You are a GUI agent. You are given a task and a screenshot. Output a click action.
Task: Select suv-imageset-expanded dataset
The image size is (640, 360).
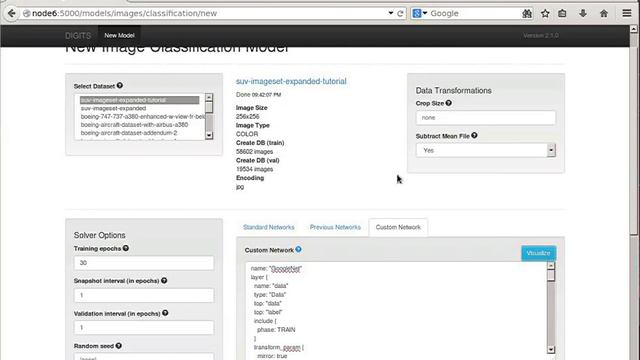[113, 108]
